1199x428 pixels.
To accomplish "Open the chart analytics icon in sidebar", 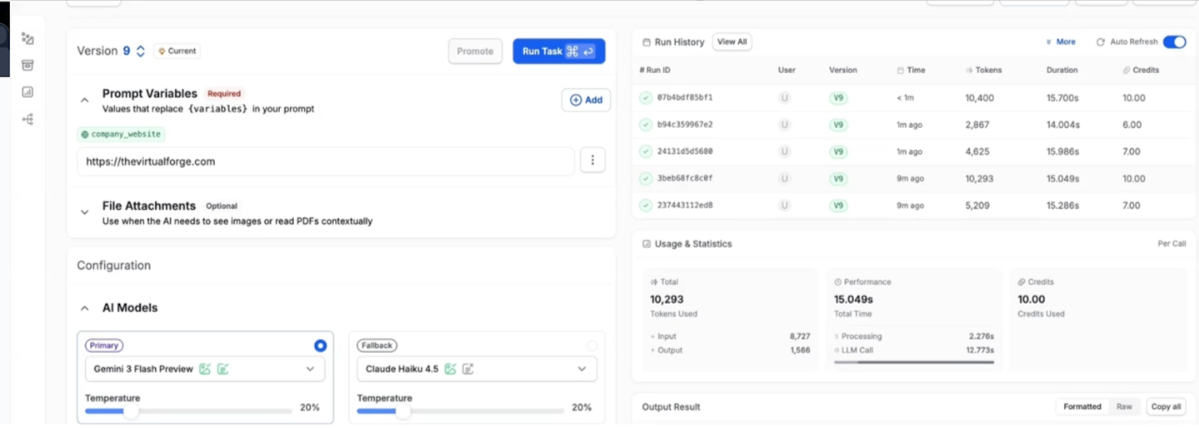I will 27,92.
